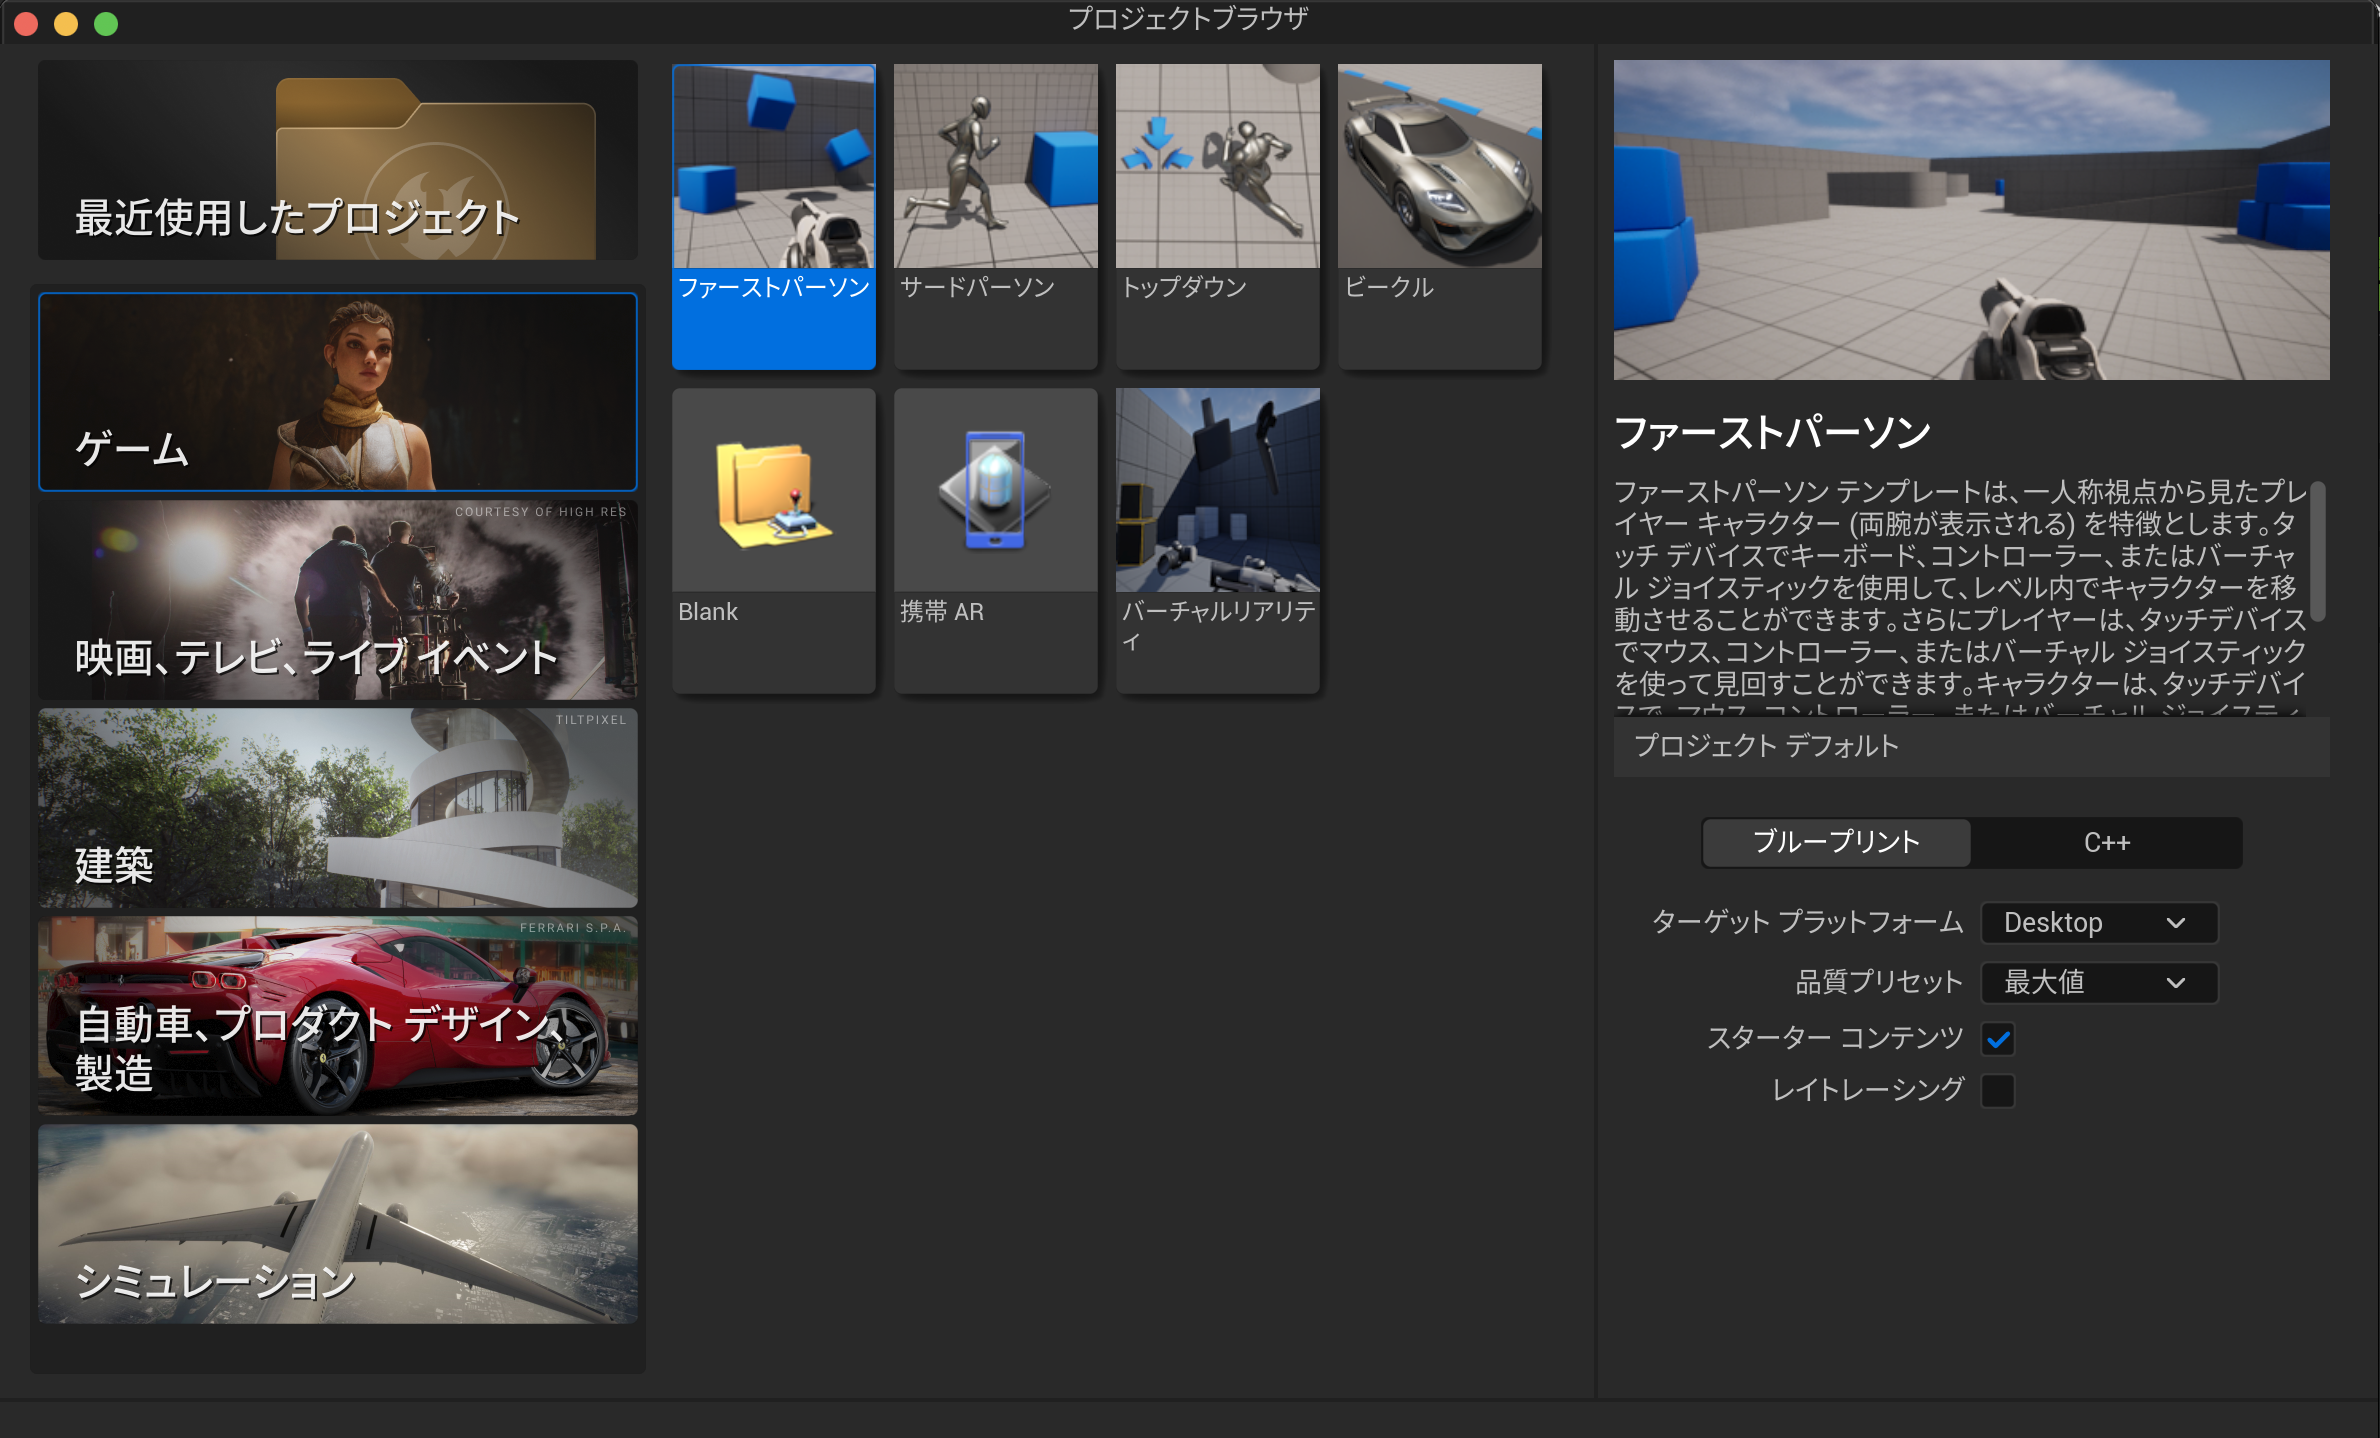Select the Blank folder template icon
2380x1438 pixels.
pos(773,492)
